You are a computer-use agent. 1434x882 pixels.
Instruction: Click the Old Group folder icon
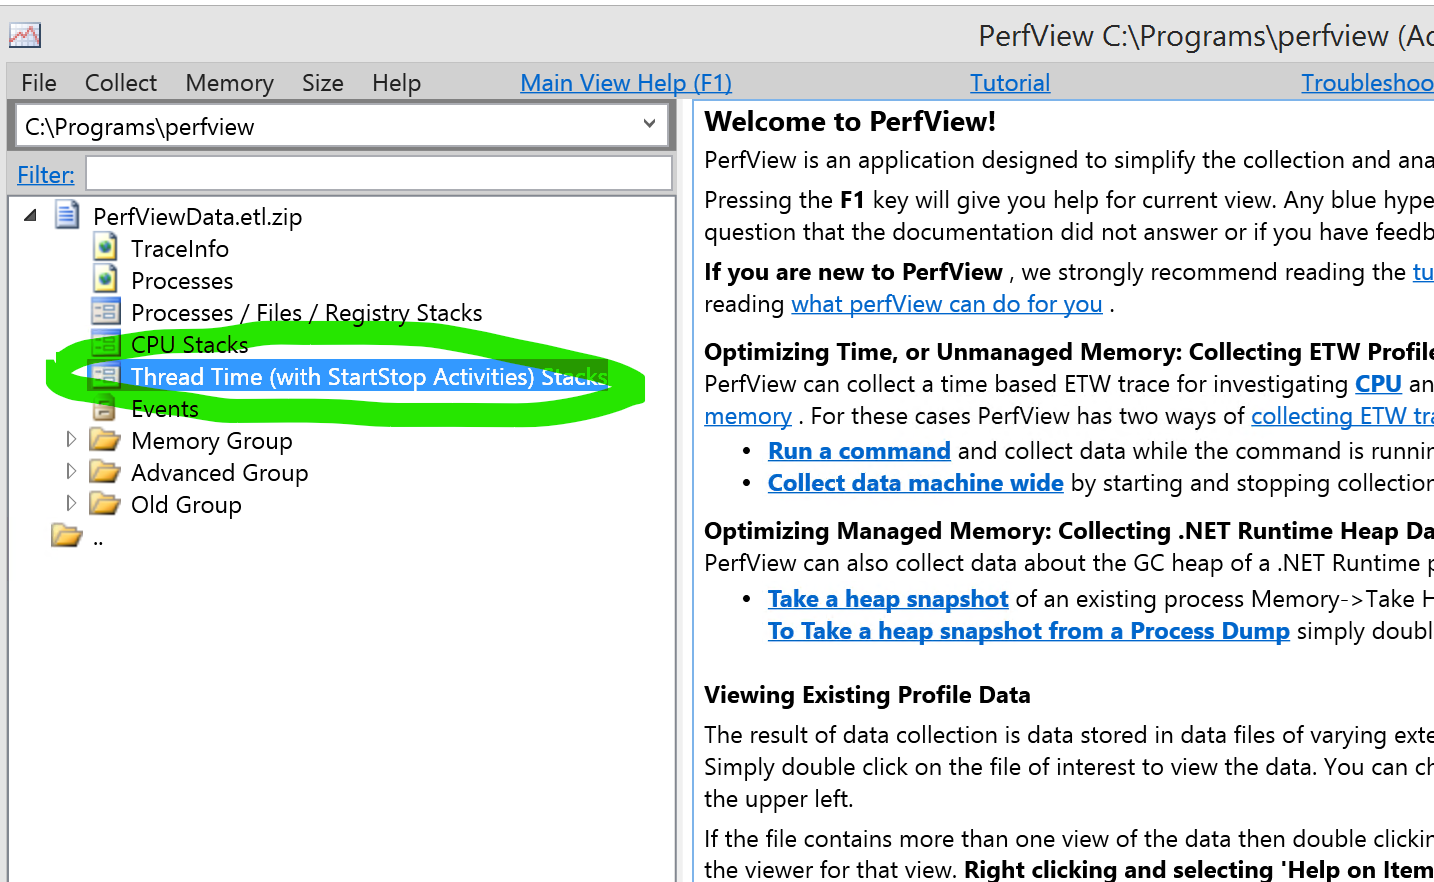[104, 503]
